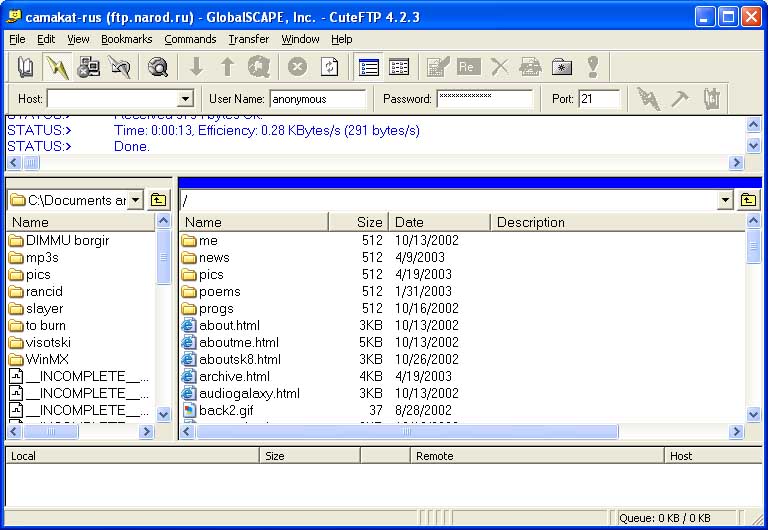768x530 pixels.
Task: Click the Edit file toolbar icon
Action: click(x=438, y=67)
